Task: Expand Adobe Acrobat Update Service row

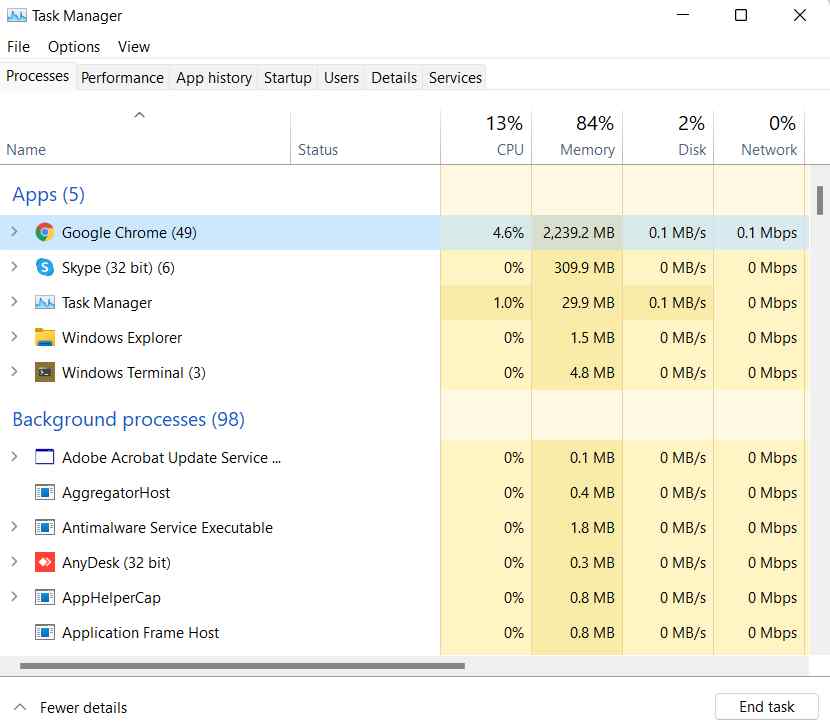Action: (14, 456)
